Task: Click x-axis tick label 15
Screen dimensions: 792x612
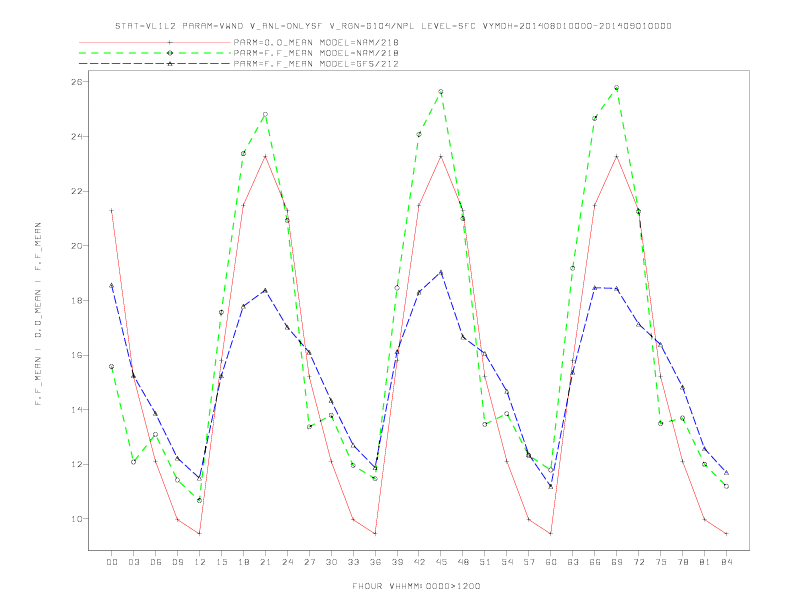Action: point(221,562)
